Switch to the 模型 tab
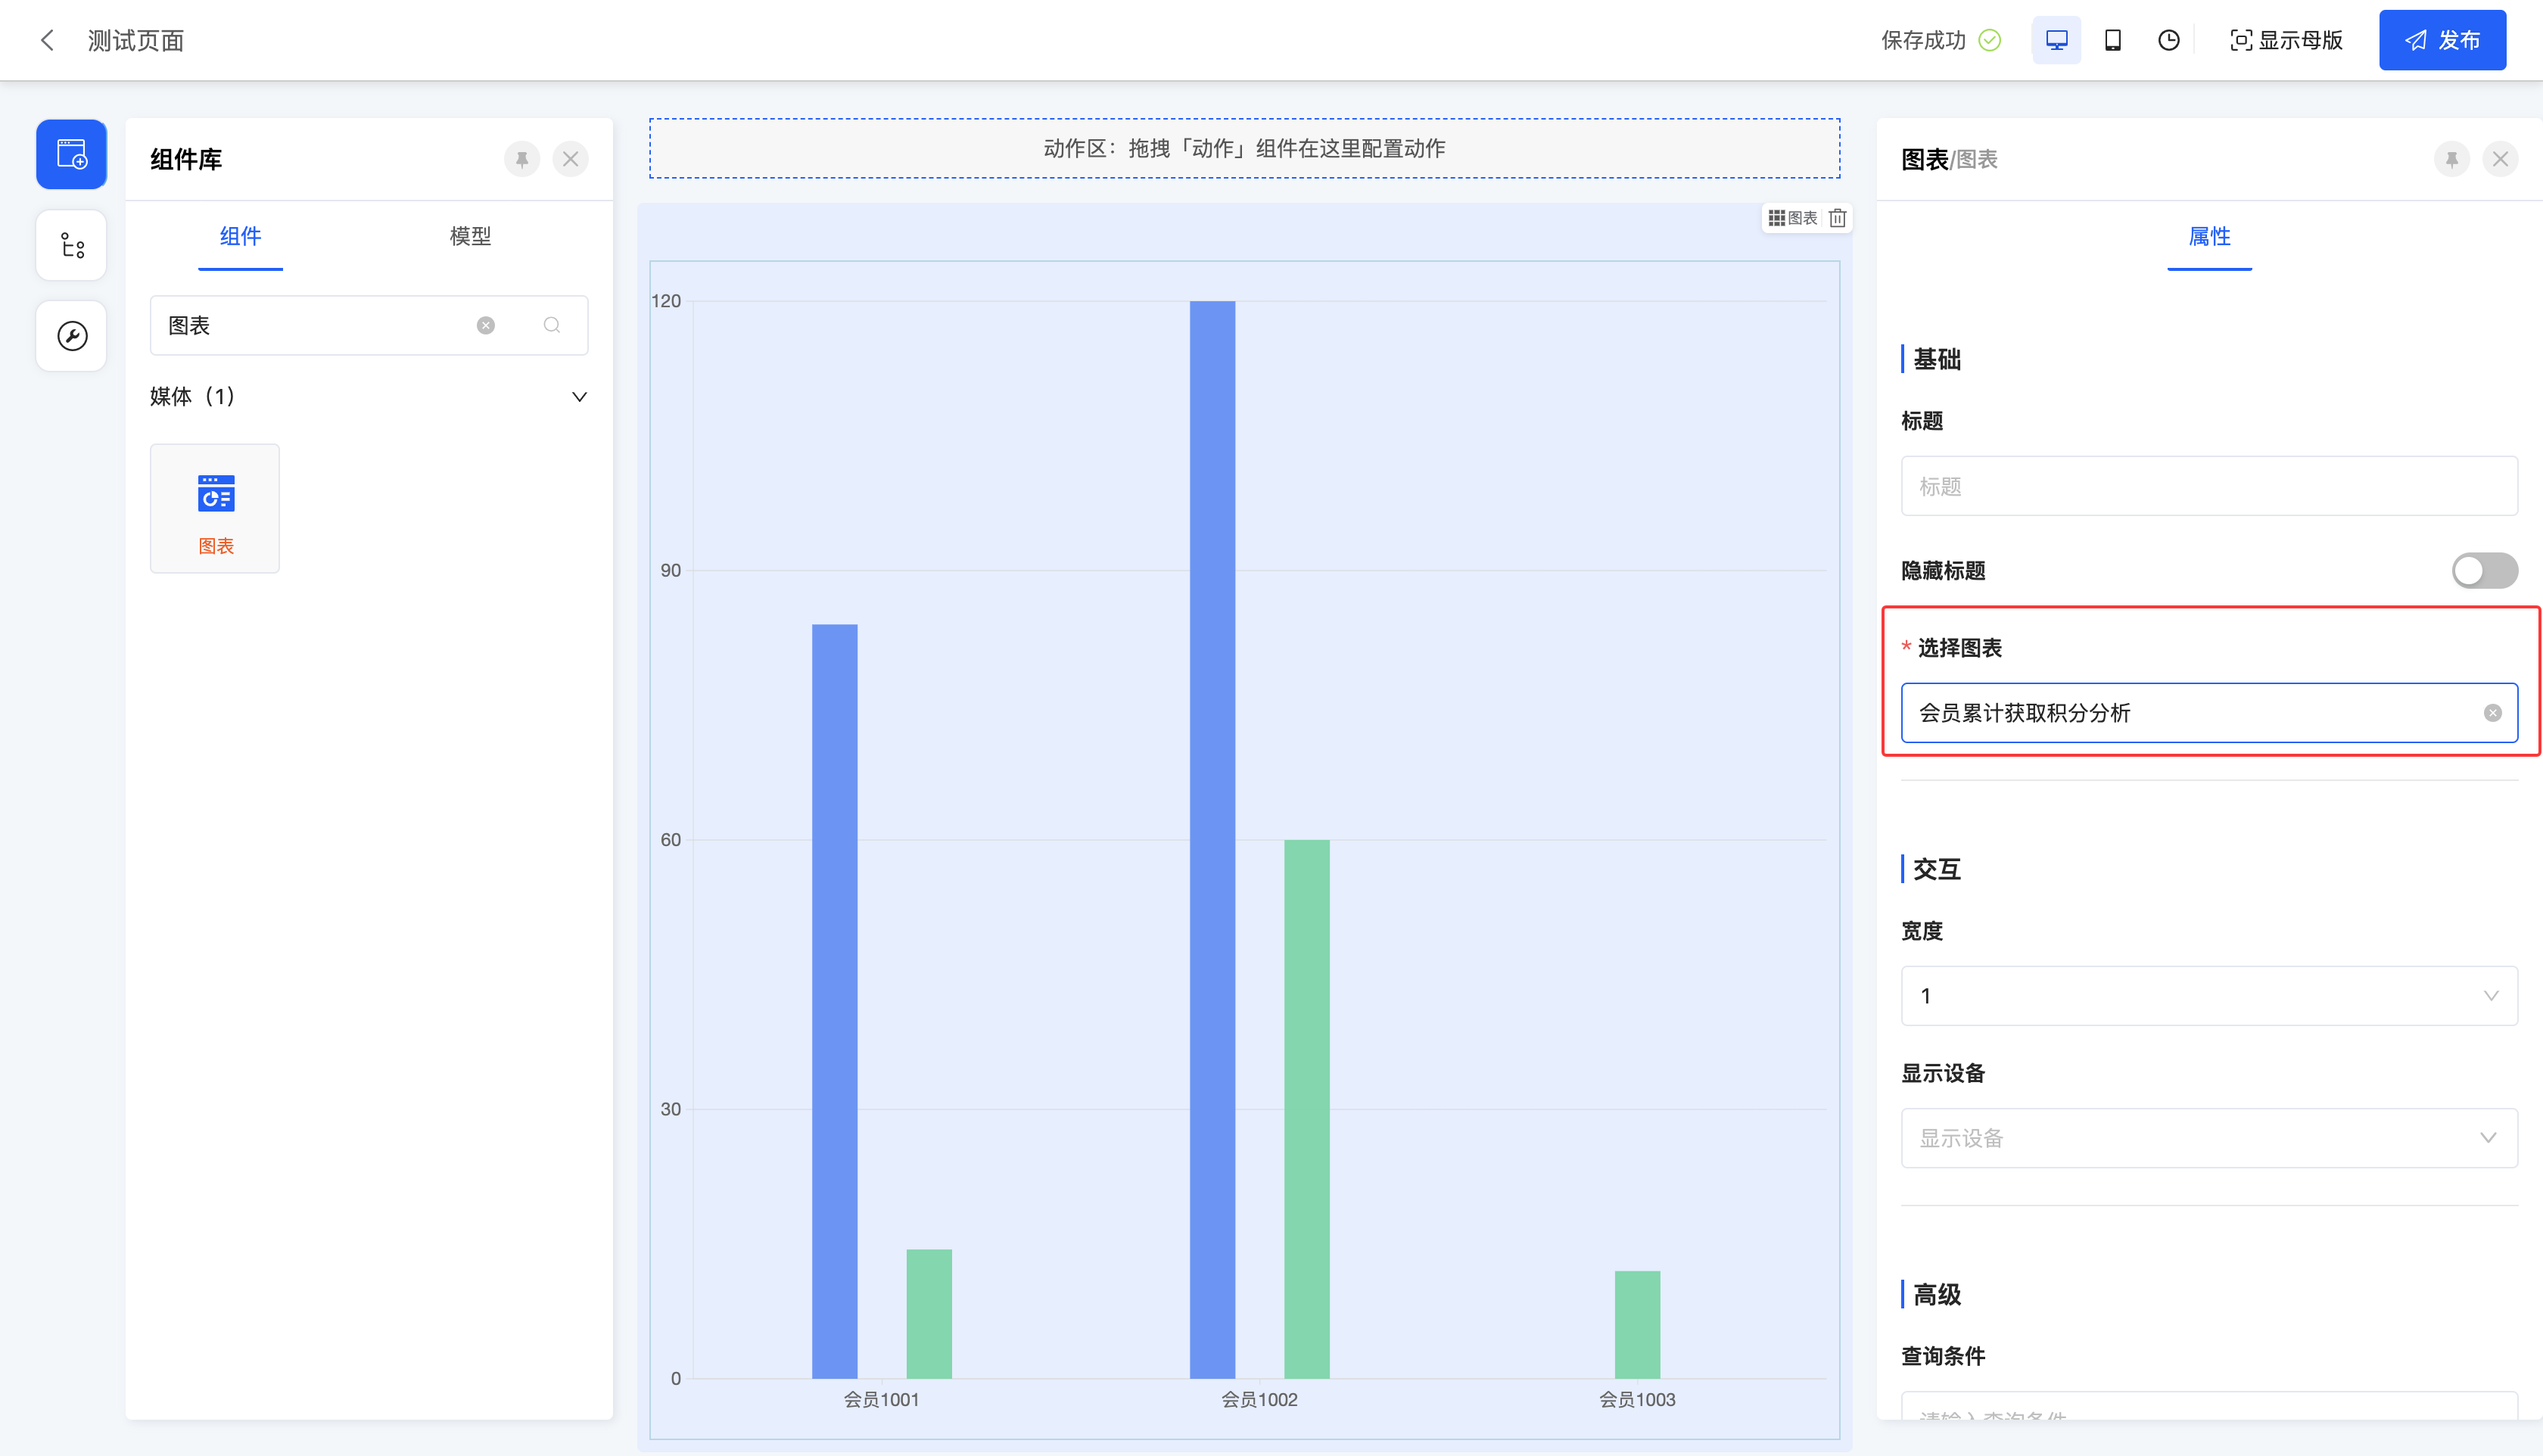Screen dimensions: 2543x1456 [x=470, y=236]
